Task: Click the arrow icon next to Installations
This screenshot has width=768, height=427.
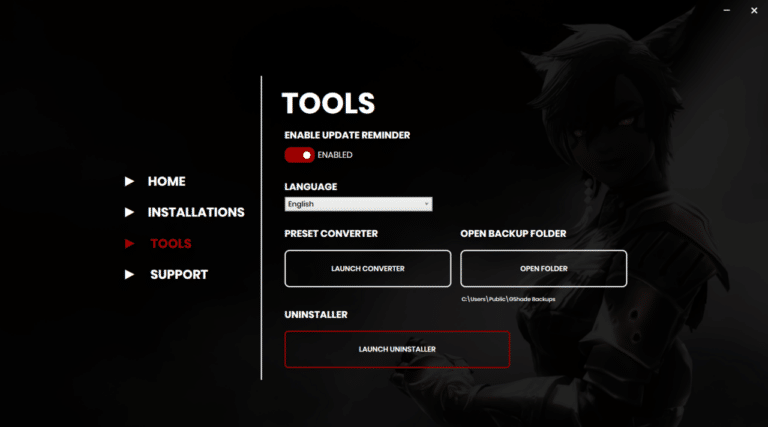Action: pyautogui.click(x=129, y=212)
